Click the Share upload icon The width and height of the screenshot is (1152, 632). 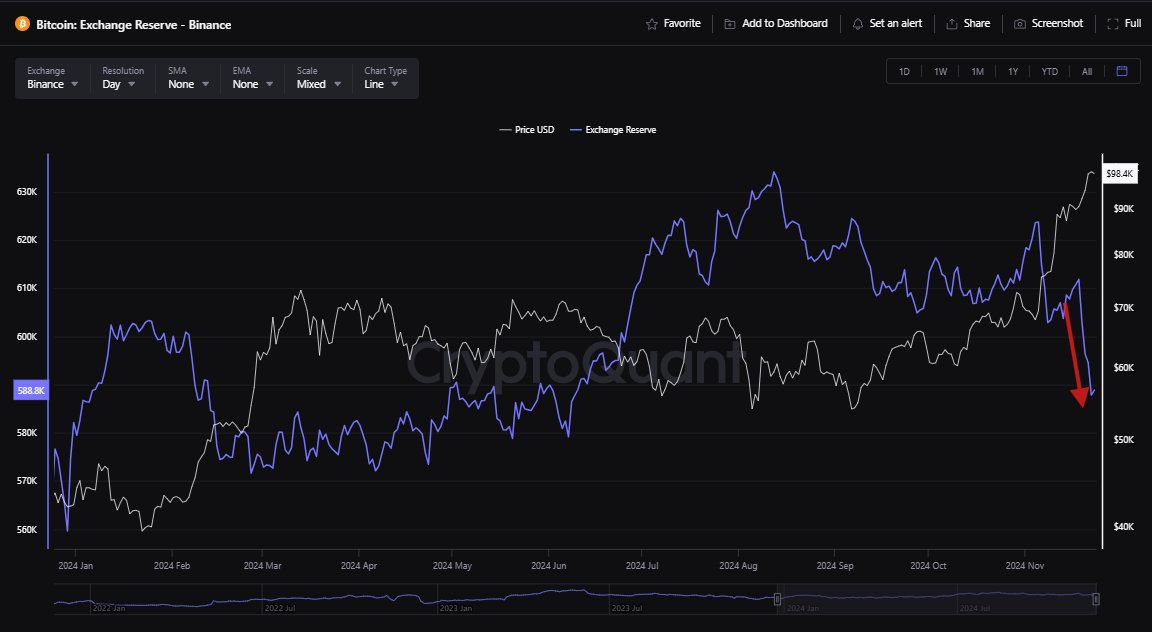pos(951,24)
